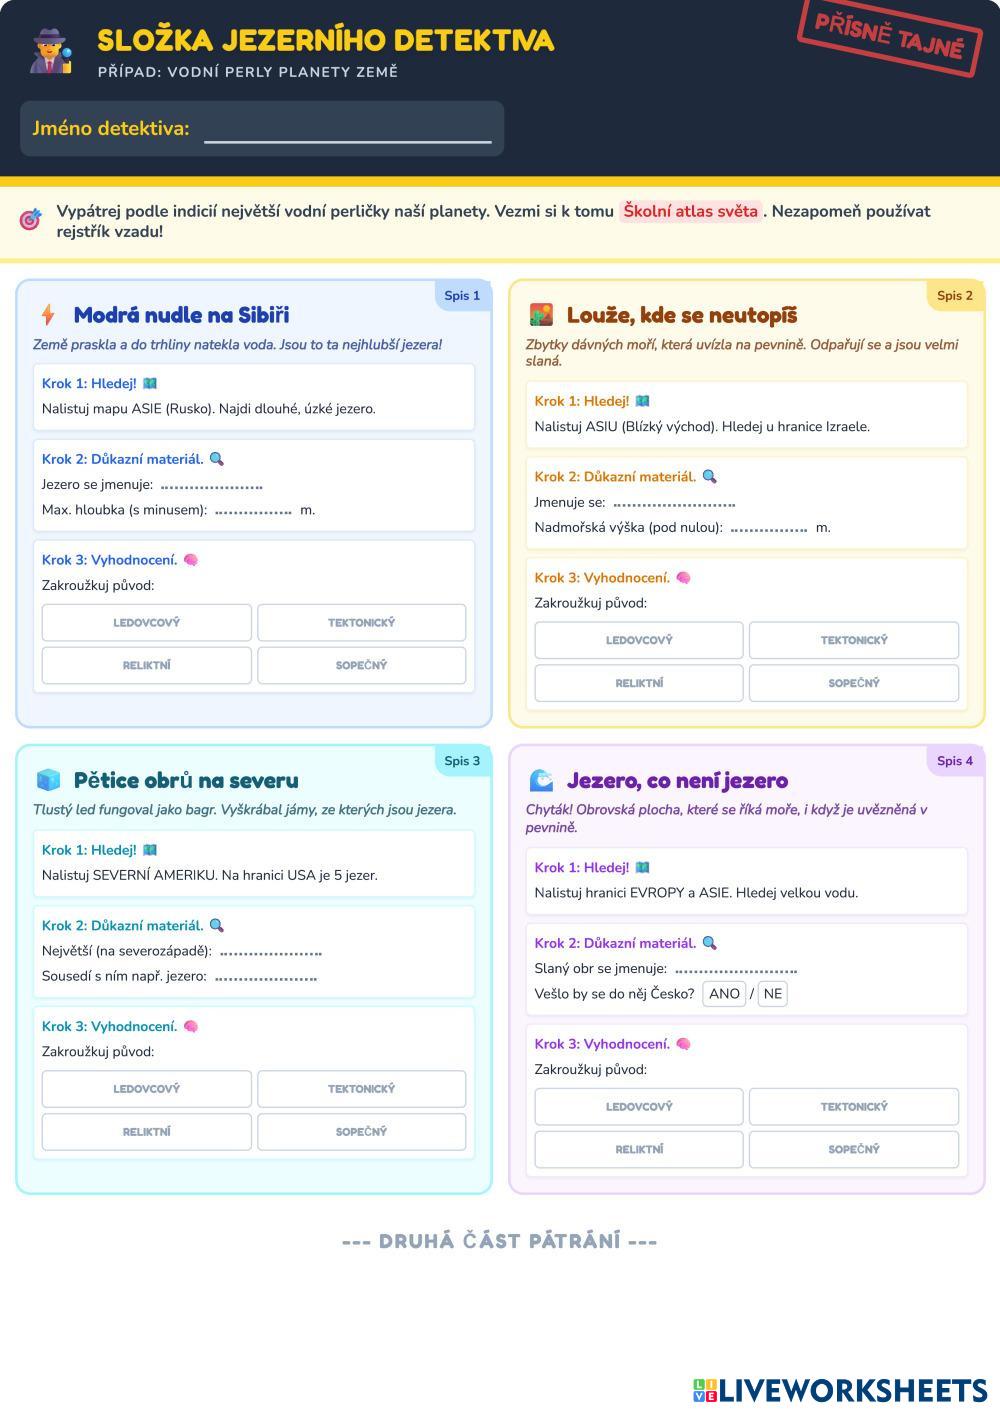This screenshot has width=1000, height=1415.
Task: Click the detective emoji icon in header
Action: 50,51
